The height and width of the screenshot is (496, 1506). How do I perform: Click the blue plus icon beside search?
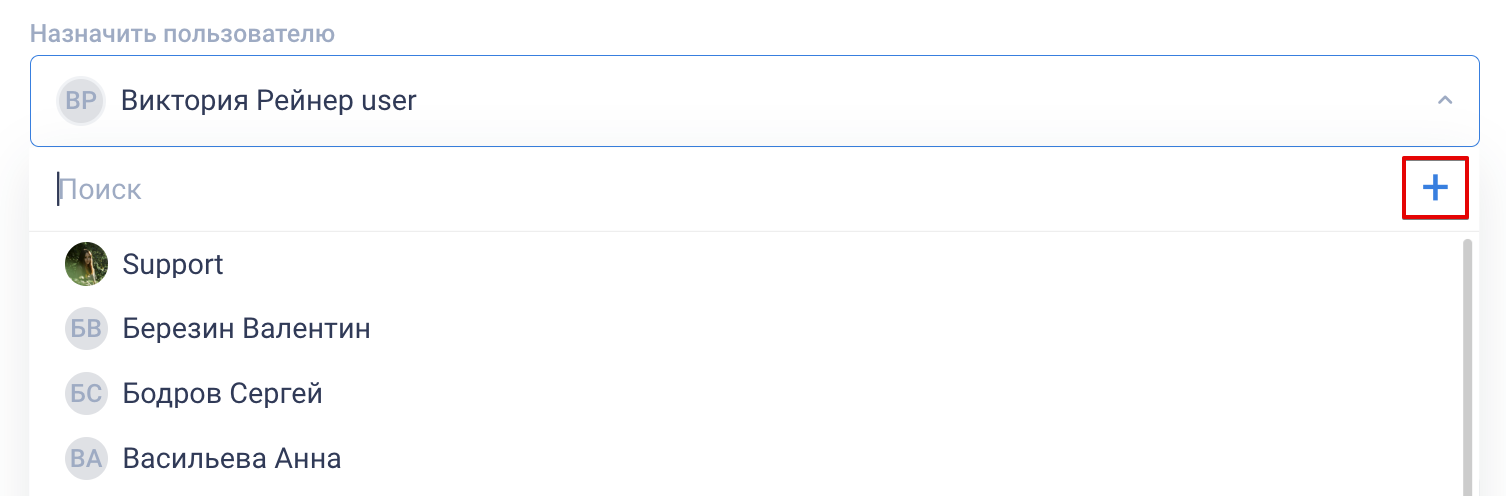pos(1435,188)
